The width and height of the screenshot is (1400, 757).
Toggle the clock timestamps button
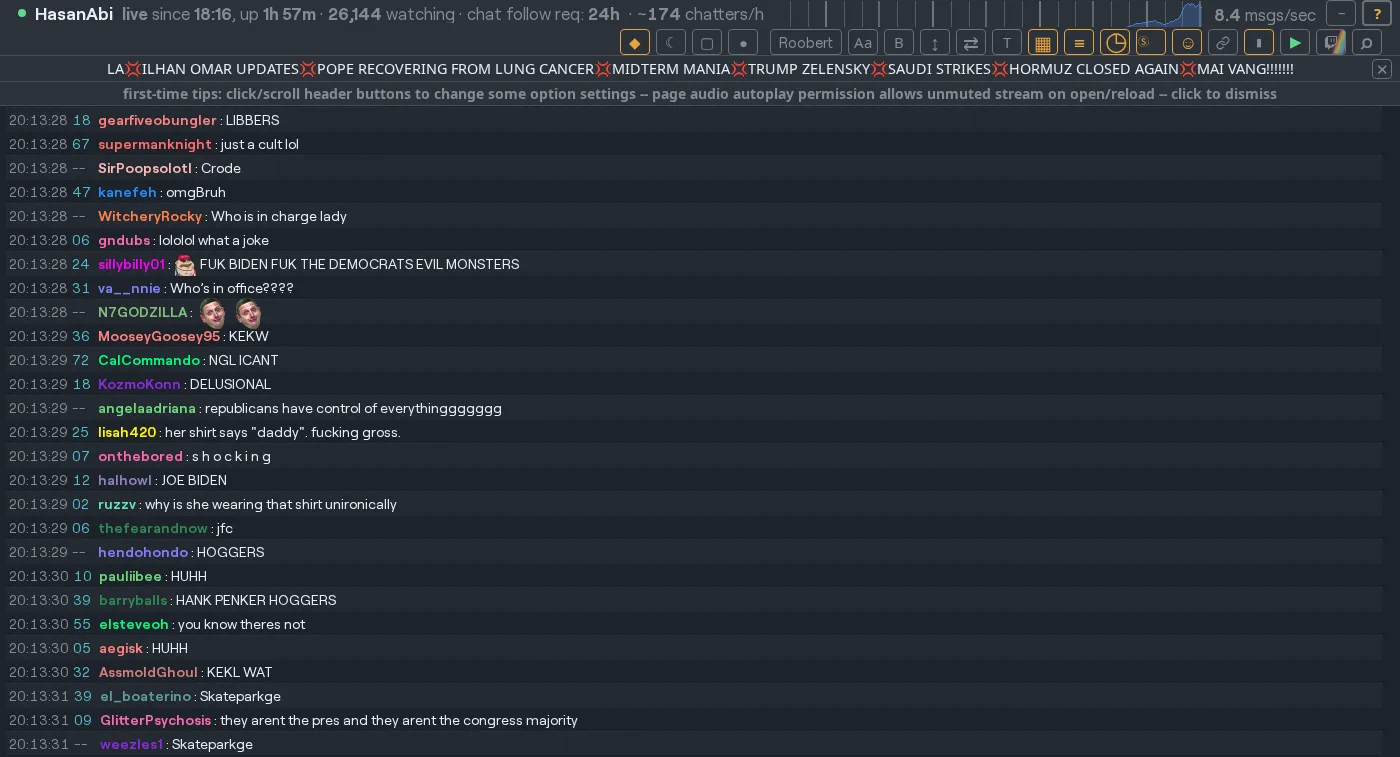[x=1115, y=43]
